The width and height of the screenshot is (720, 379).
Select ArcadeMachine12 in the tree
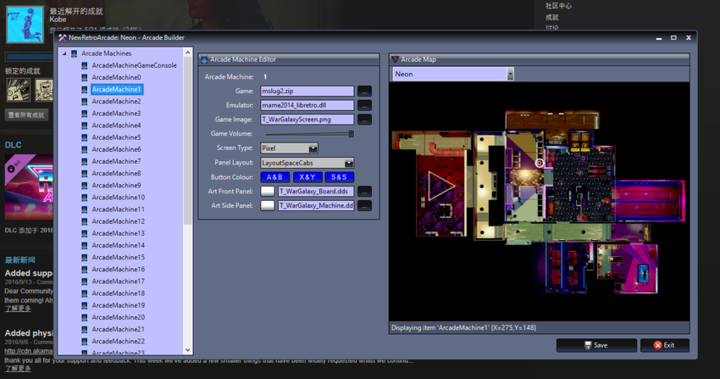(118, 221)
